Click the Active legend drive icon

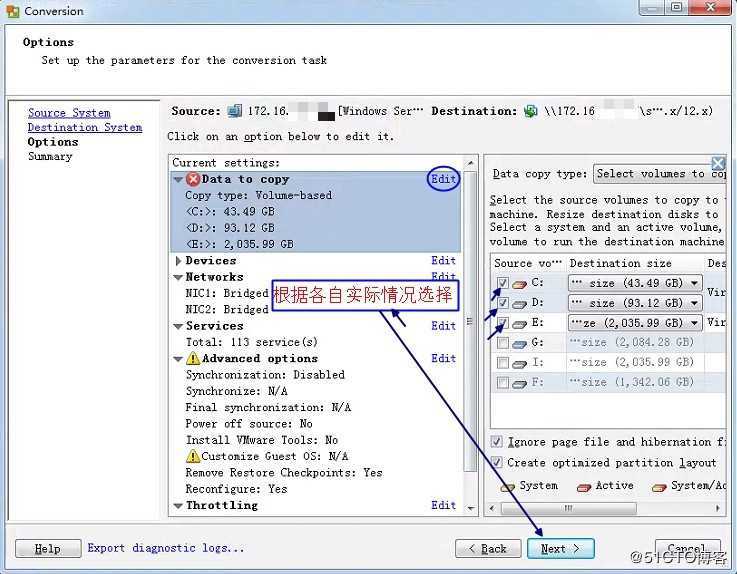pos(584,487)
